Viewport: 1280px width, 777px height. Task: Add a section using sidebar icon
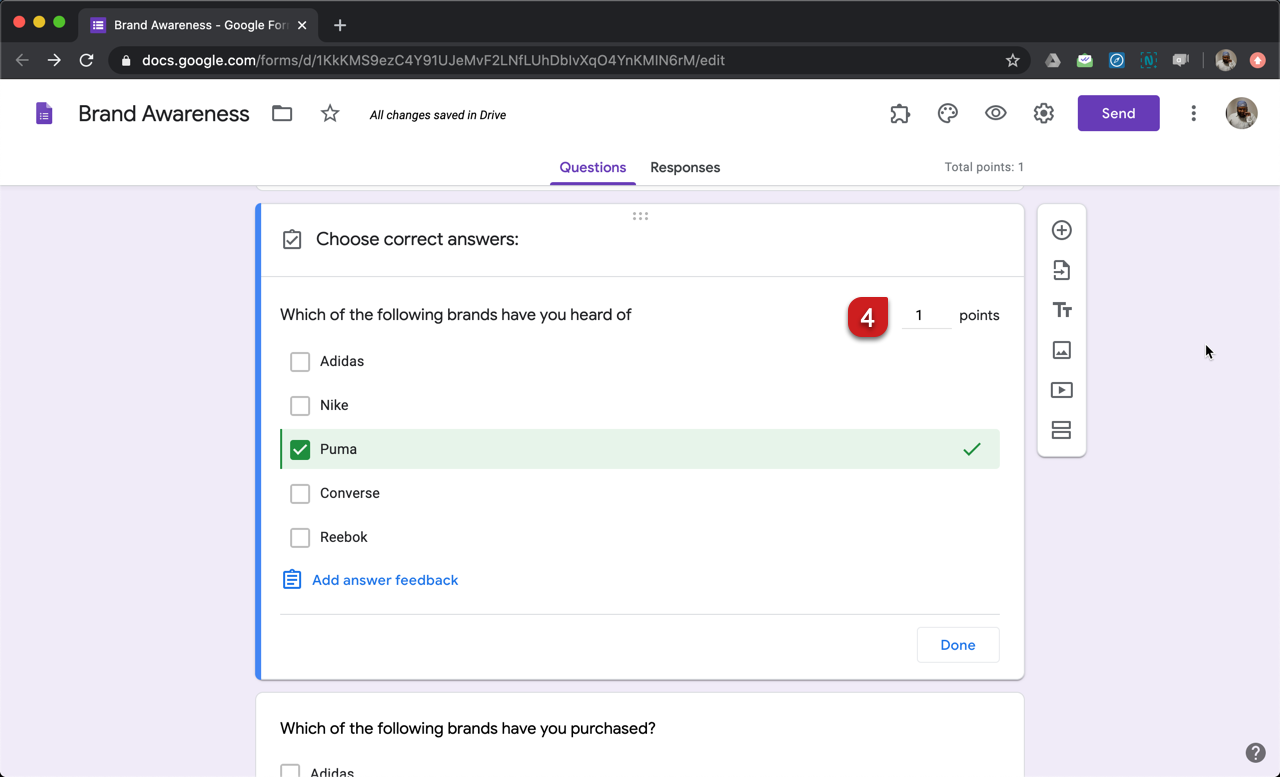coord(1062,430)
